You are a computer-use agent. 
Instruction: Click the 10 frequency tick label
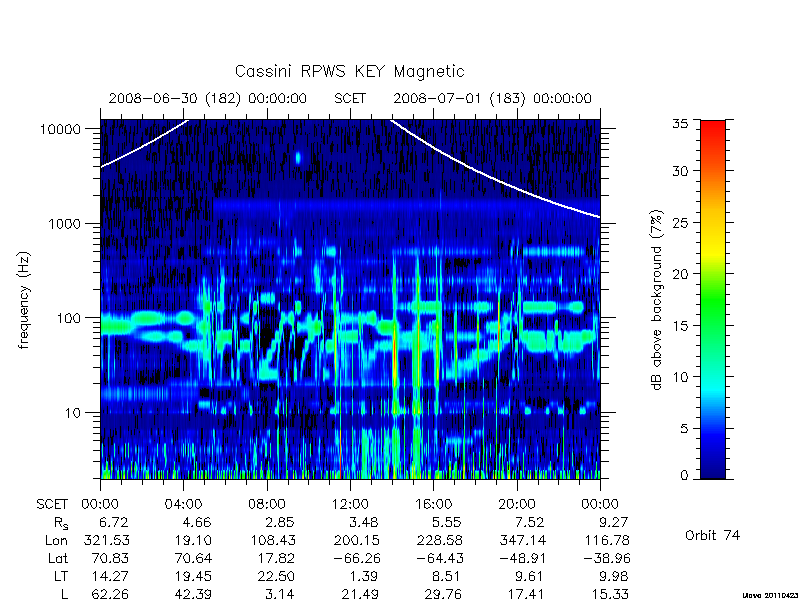[x=73, y=412]
